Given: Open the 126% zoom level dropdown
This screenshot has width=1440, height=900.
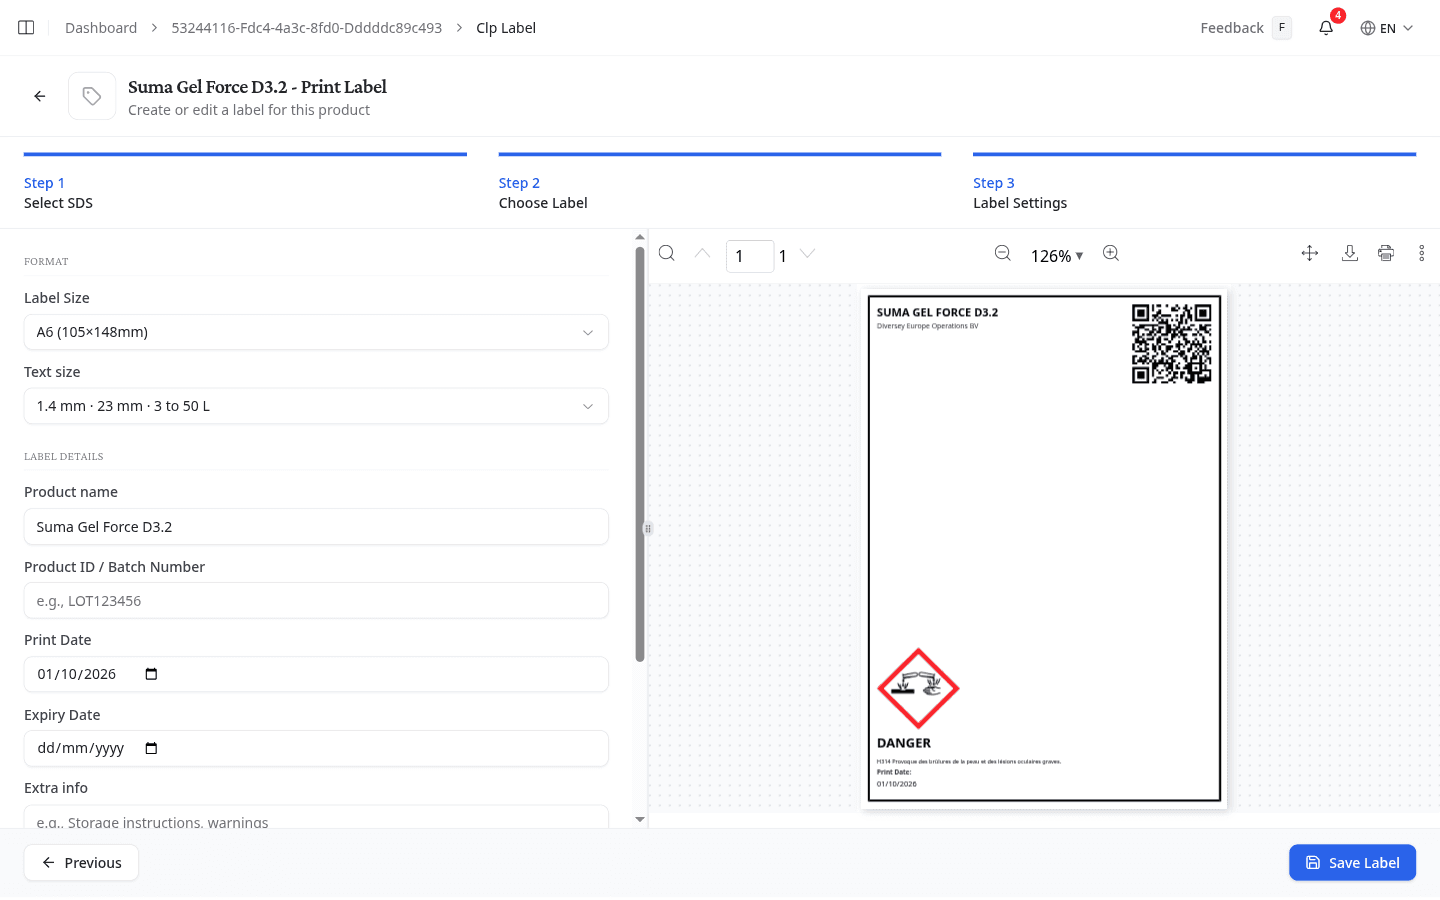Looking at the screenshot, I should 1057,256.
